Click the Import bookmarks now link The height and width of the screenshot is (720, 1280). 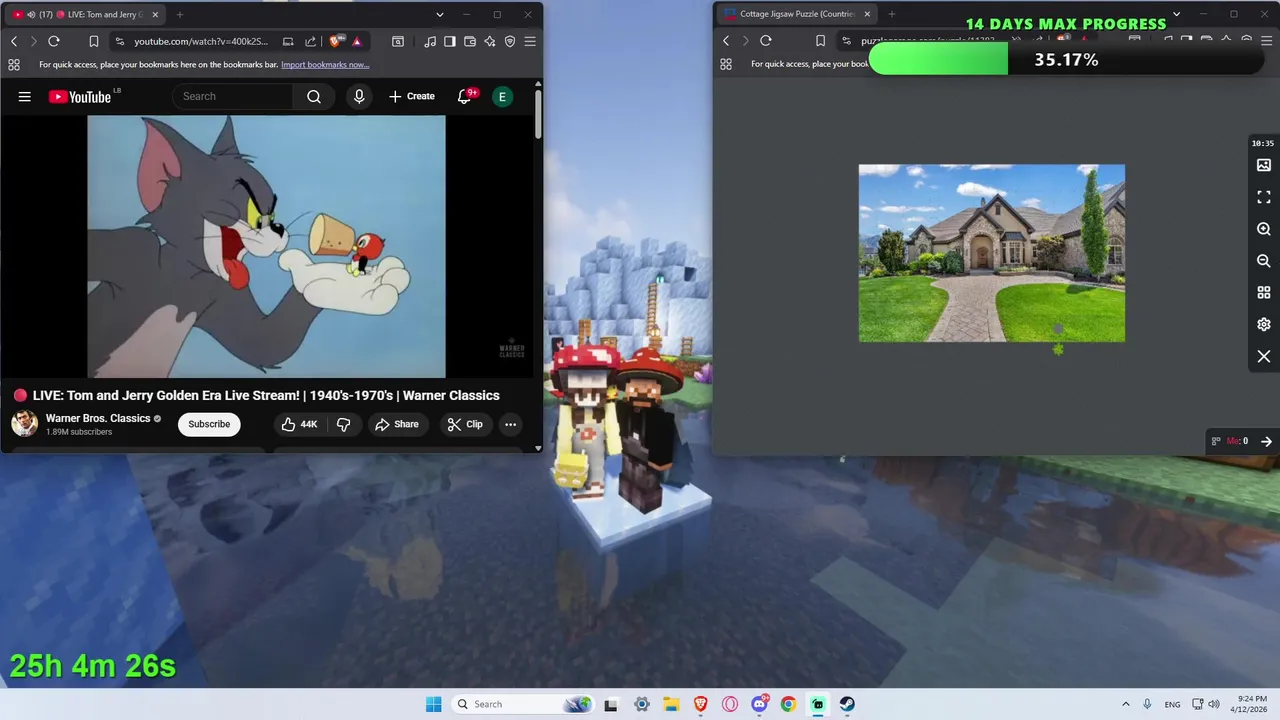[325, 64]
